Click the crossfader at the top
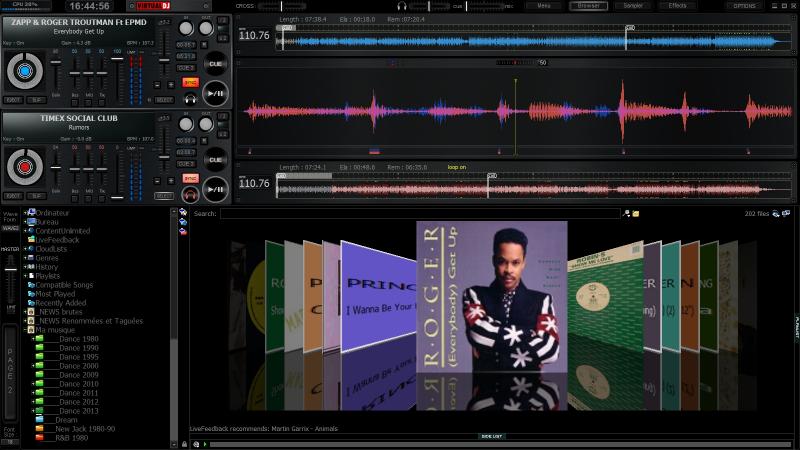This screenshot has height=450, width=800. 282,6
